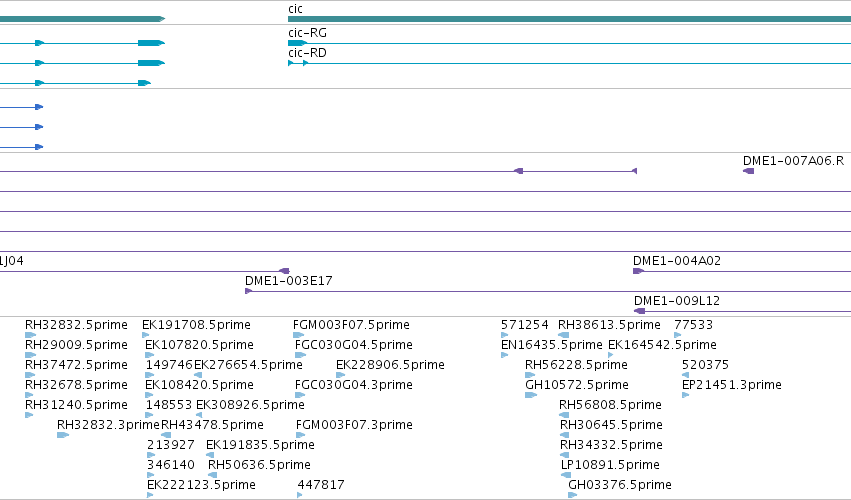Select the RH32832.3prime EST label
The width and height of the screenshot is (851, 500).
tap(108, 425)
